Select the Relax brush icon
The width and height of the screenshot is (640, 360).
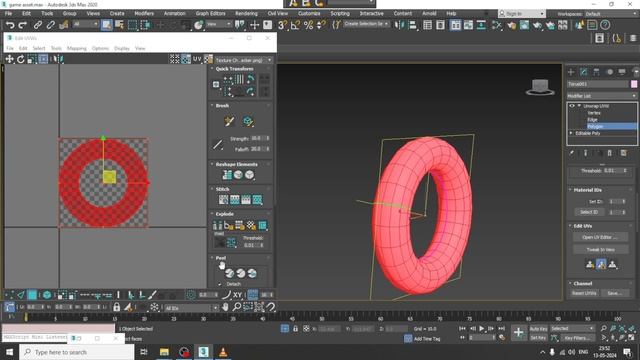248,121
